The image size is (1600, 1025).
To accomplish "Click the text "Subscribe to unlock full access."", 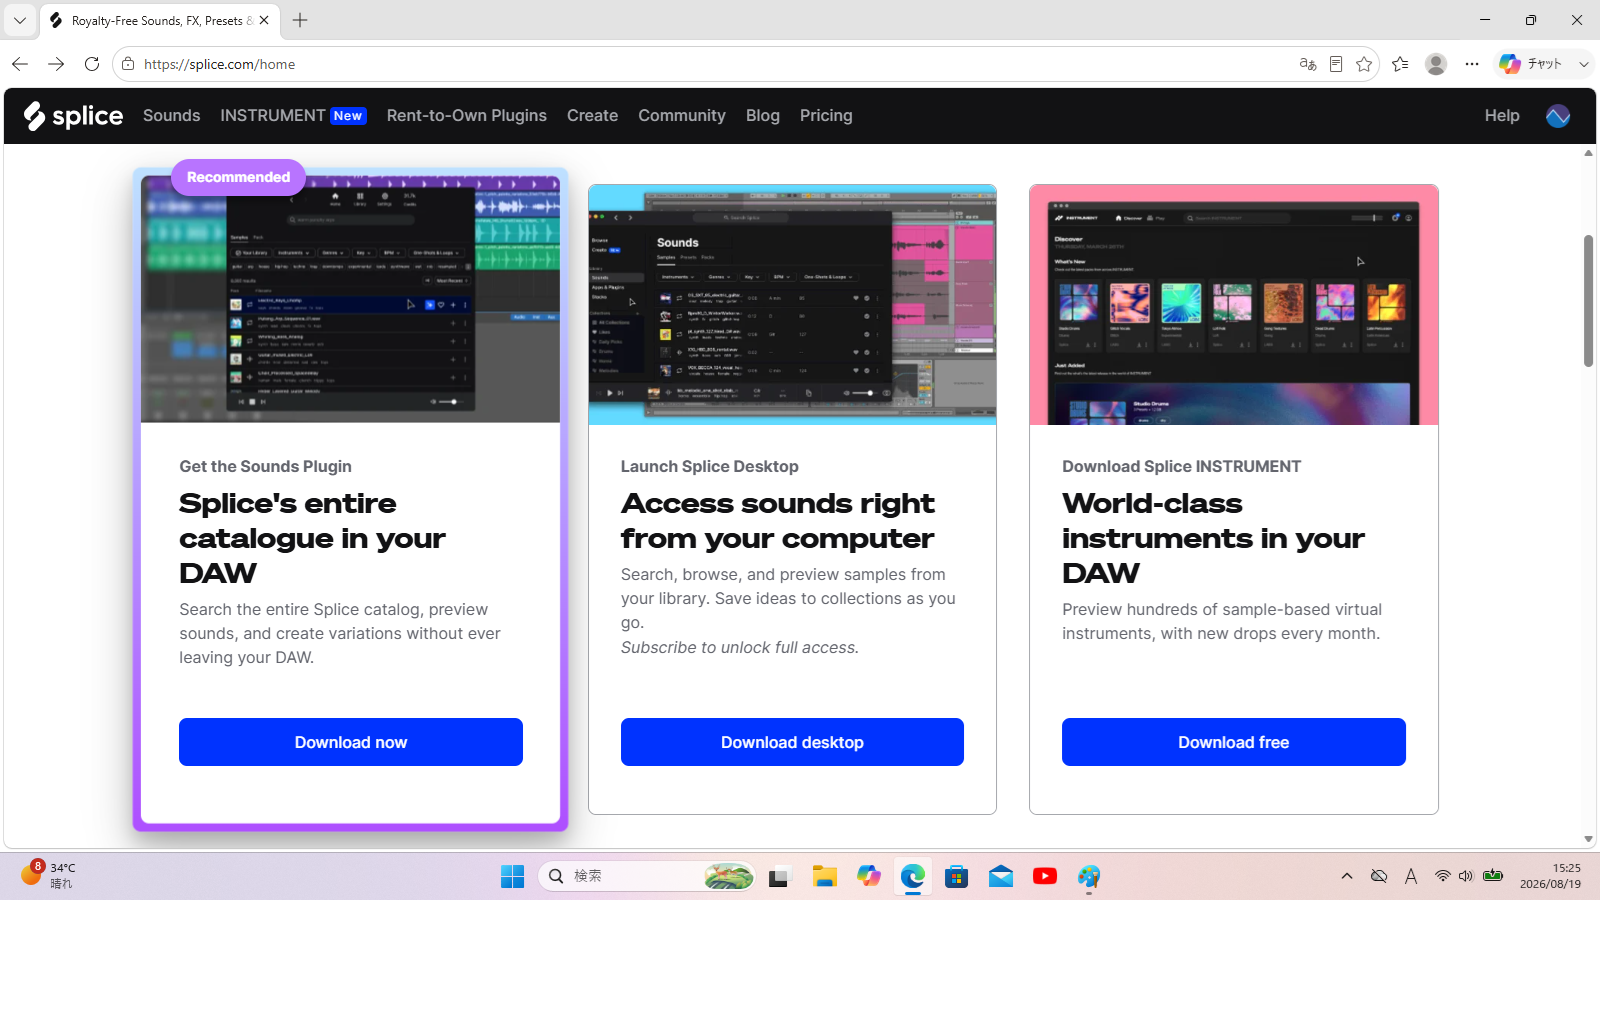I will pos(740,647).
